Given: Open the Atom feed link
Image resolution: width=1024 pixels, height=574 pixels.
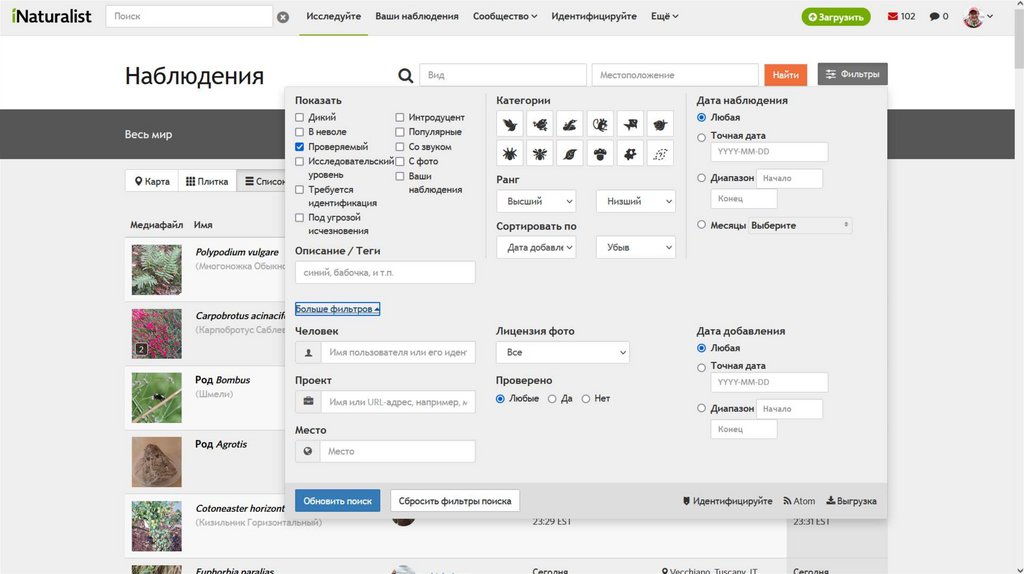Looking at the screenshot, I should (x=799, y=501).
